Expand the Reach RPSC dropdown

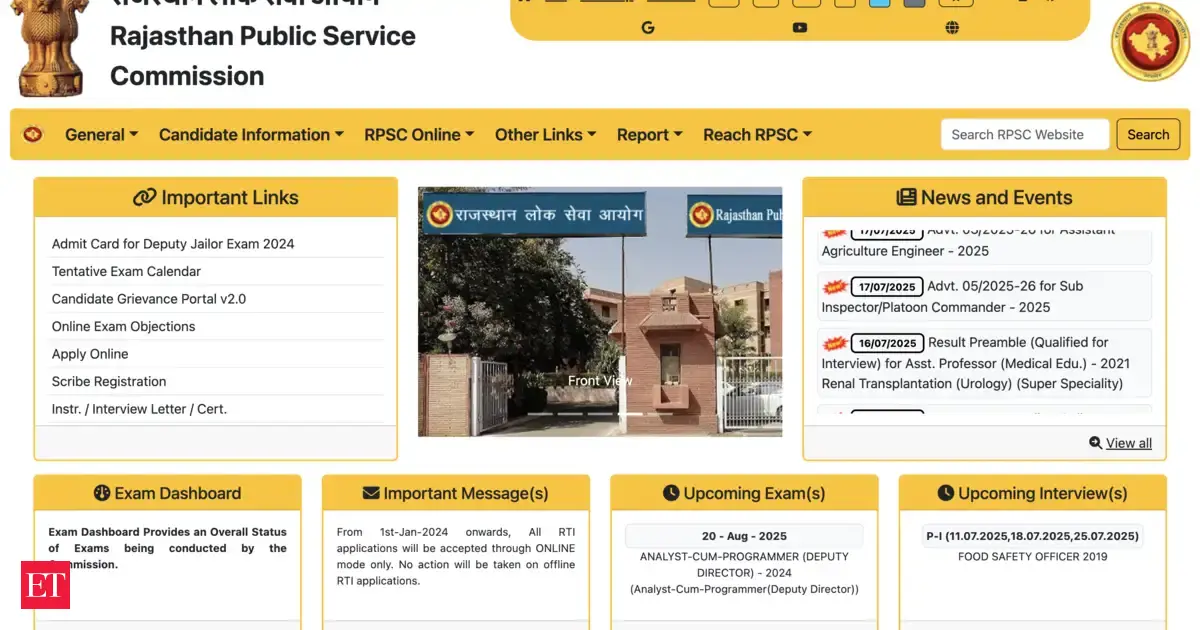757,135
